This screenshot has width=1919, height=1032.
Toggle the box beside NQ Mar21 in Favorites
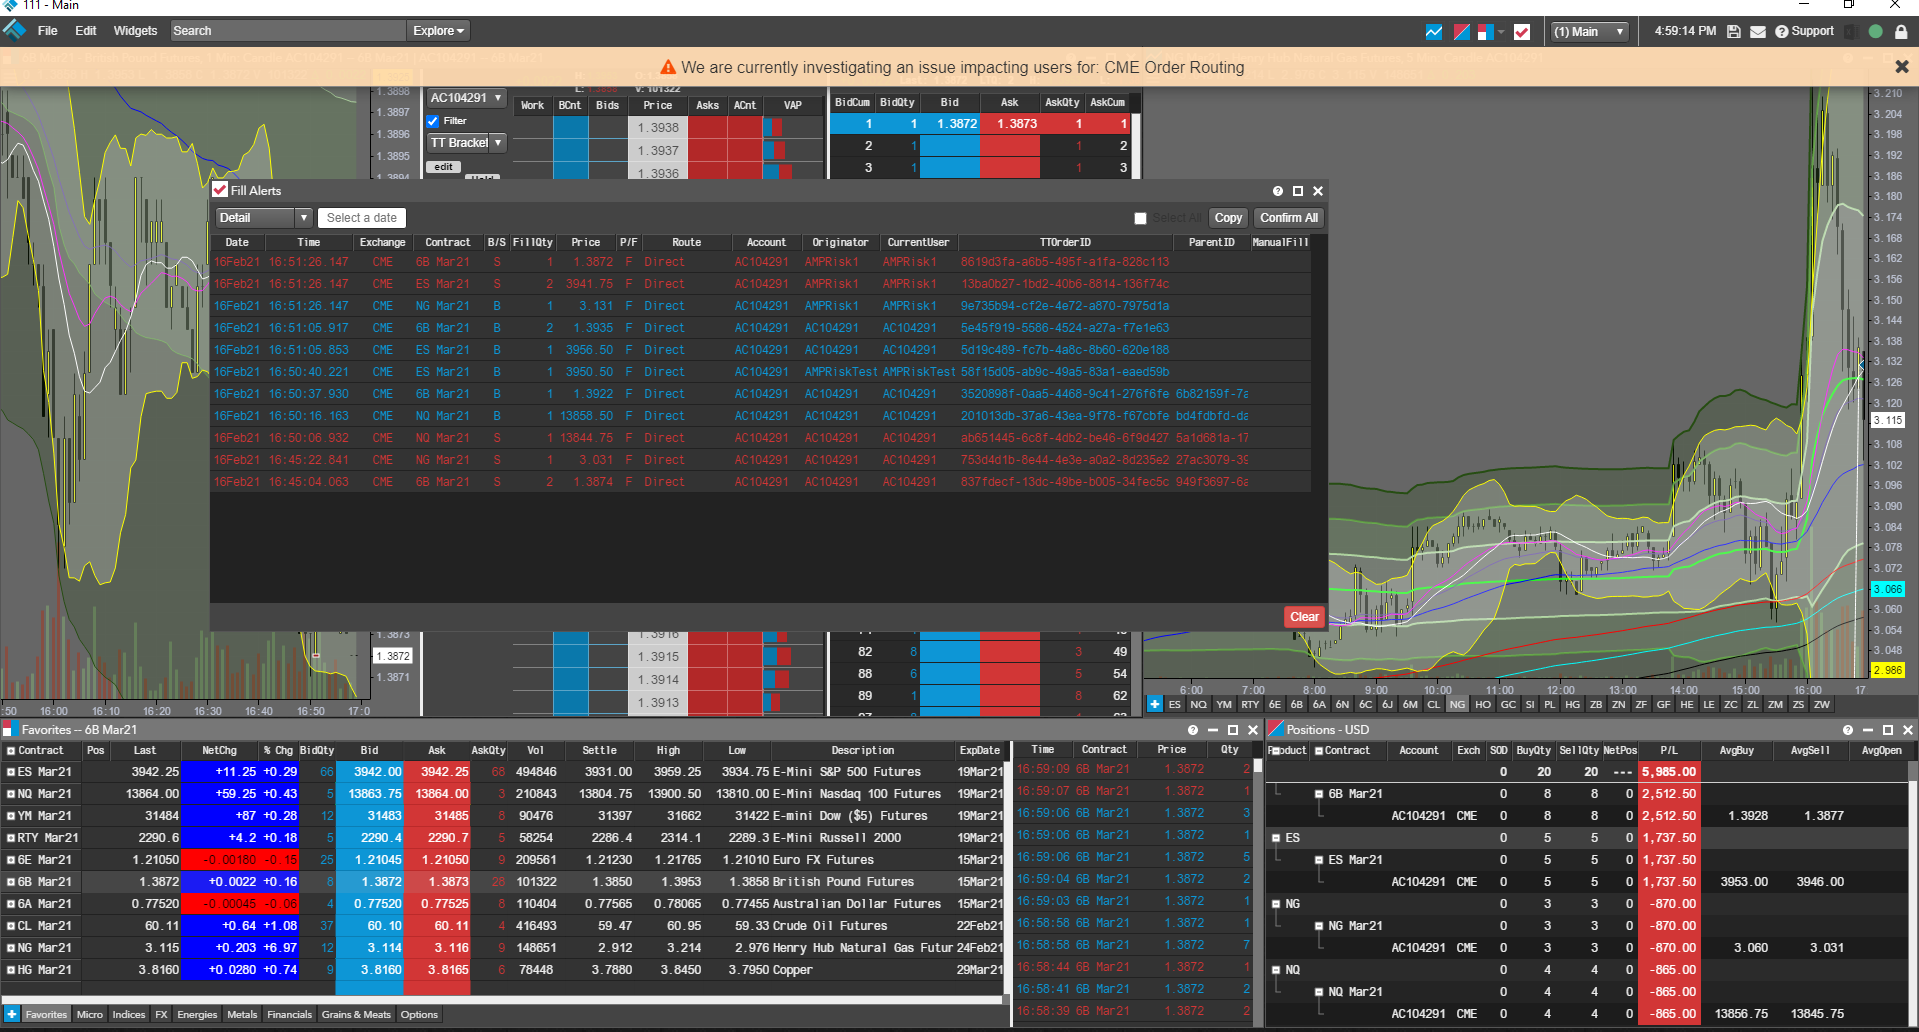pos(11,794)
